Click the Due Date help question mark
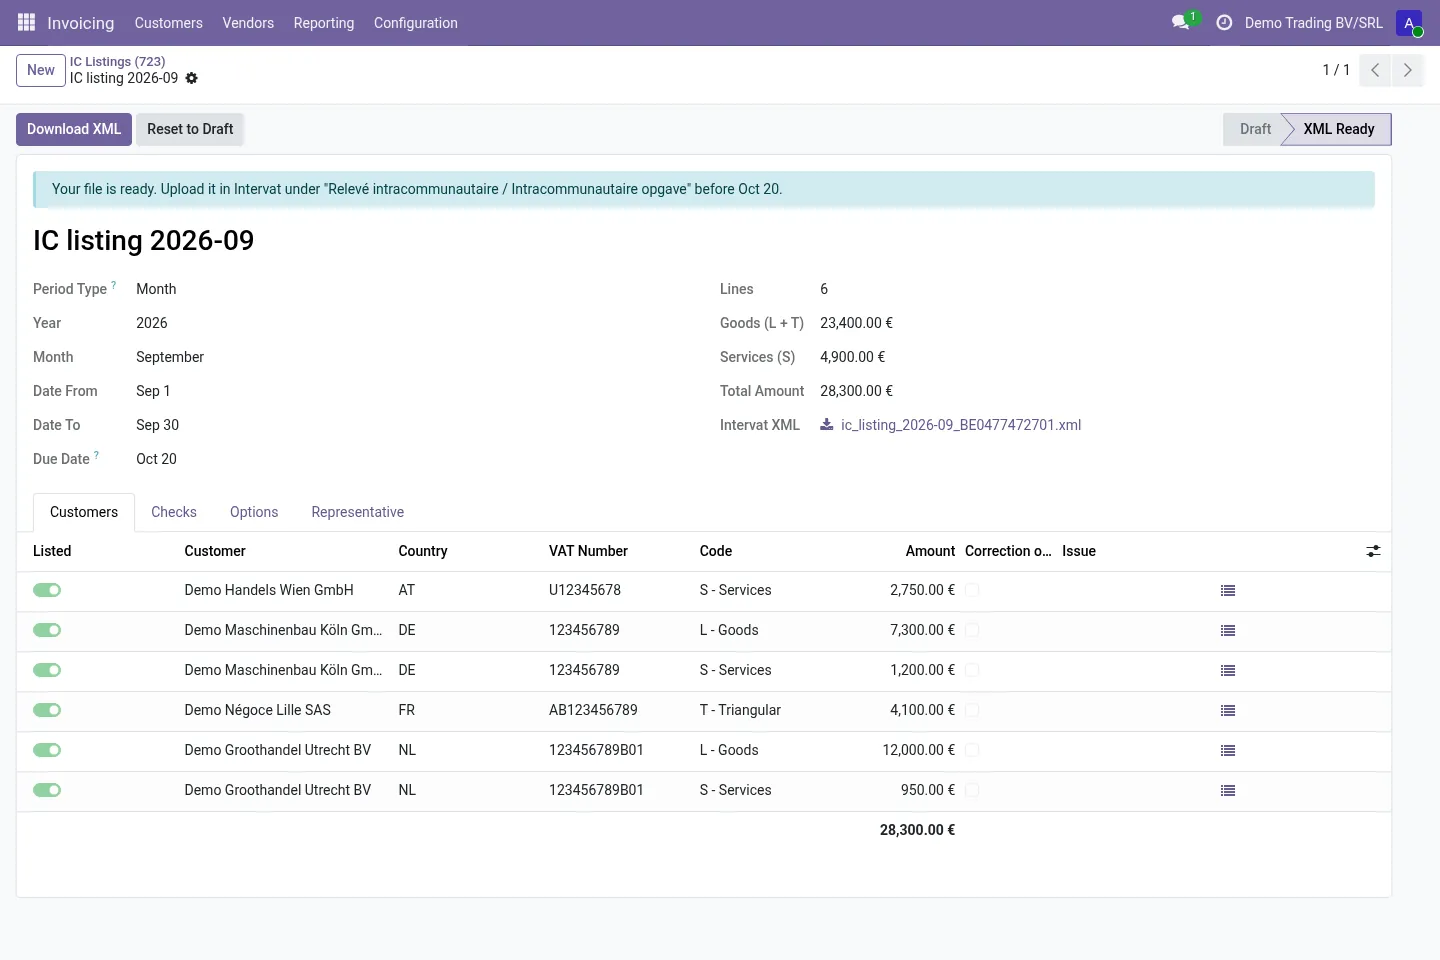Viewport: 1440px width, 960px height. point(97,455)
